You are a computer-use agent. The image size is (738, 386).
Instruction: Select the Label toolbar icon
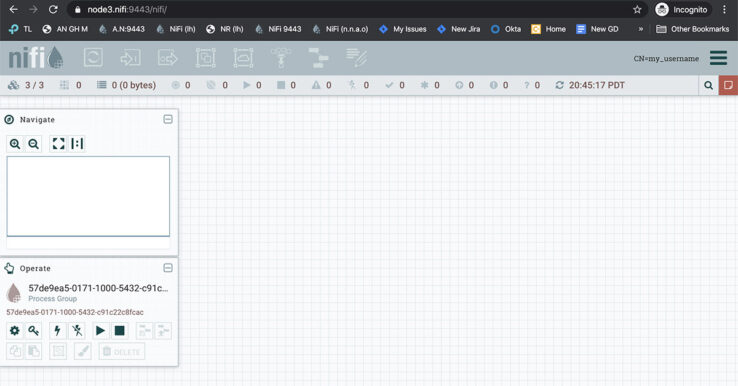pos(356,58)
